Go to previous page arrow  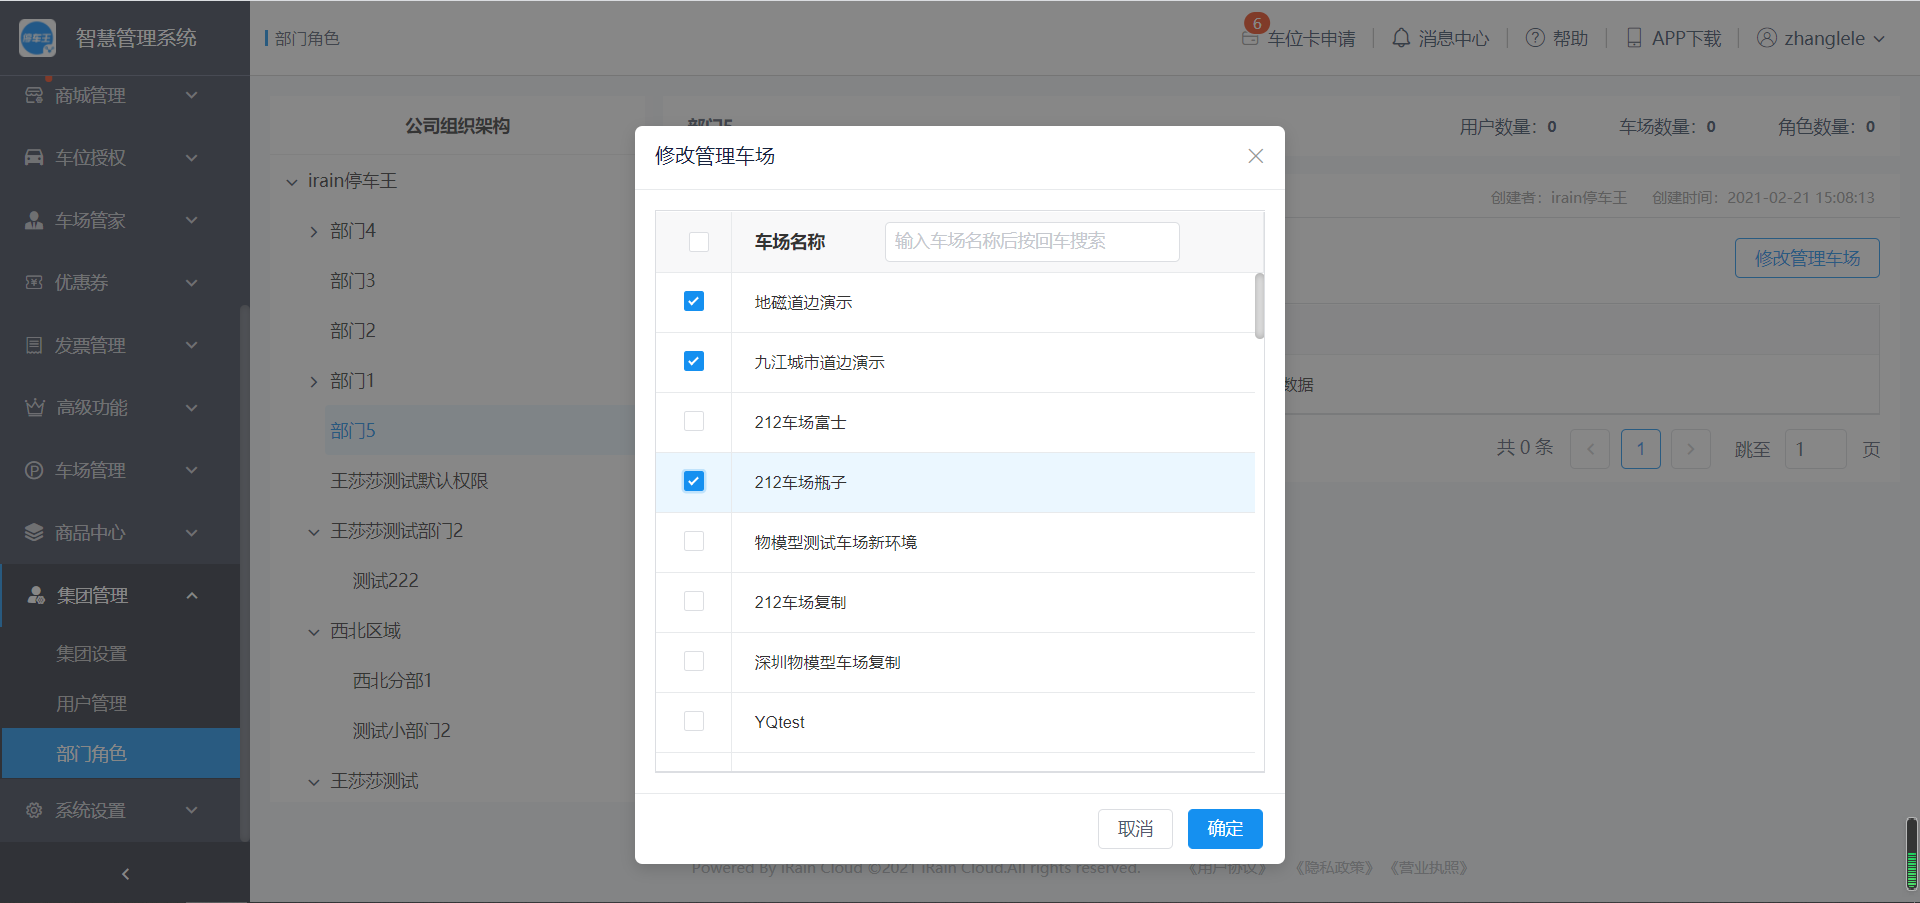point(1590,449)
